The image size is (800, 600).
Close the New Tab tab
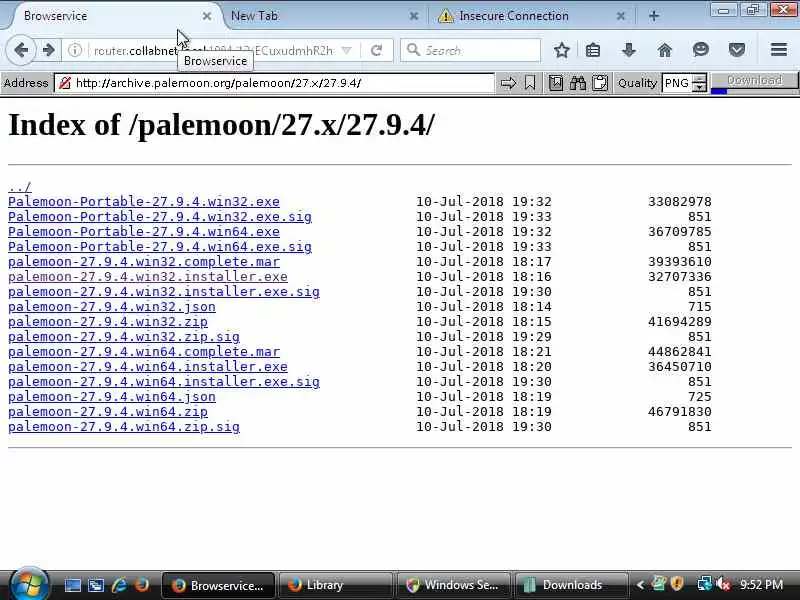[x=414, y=16]
